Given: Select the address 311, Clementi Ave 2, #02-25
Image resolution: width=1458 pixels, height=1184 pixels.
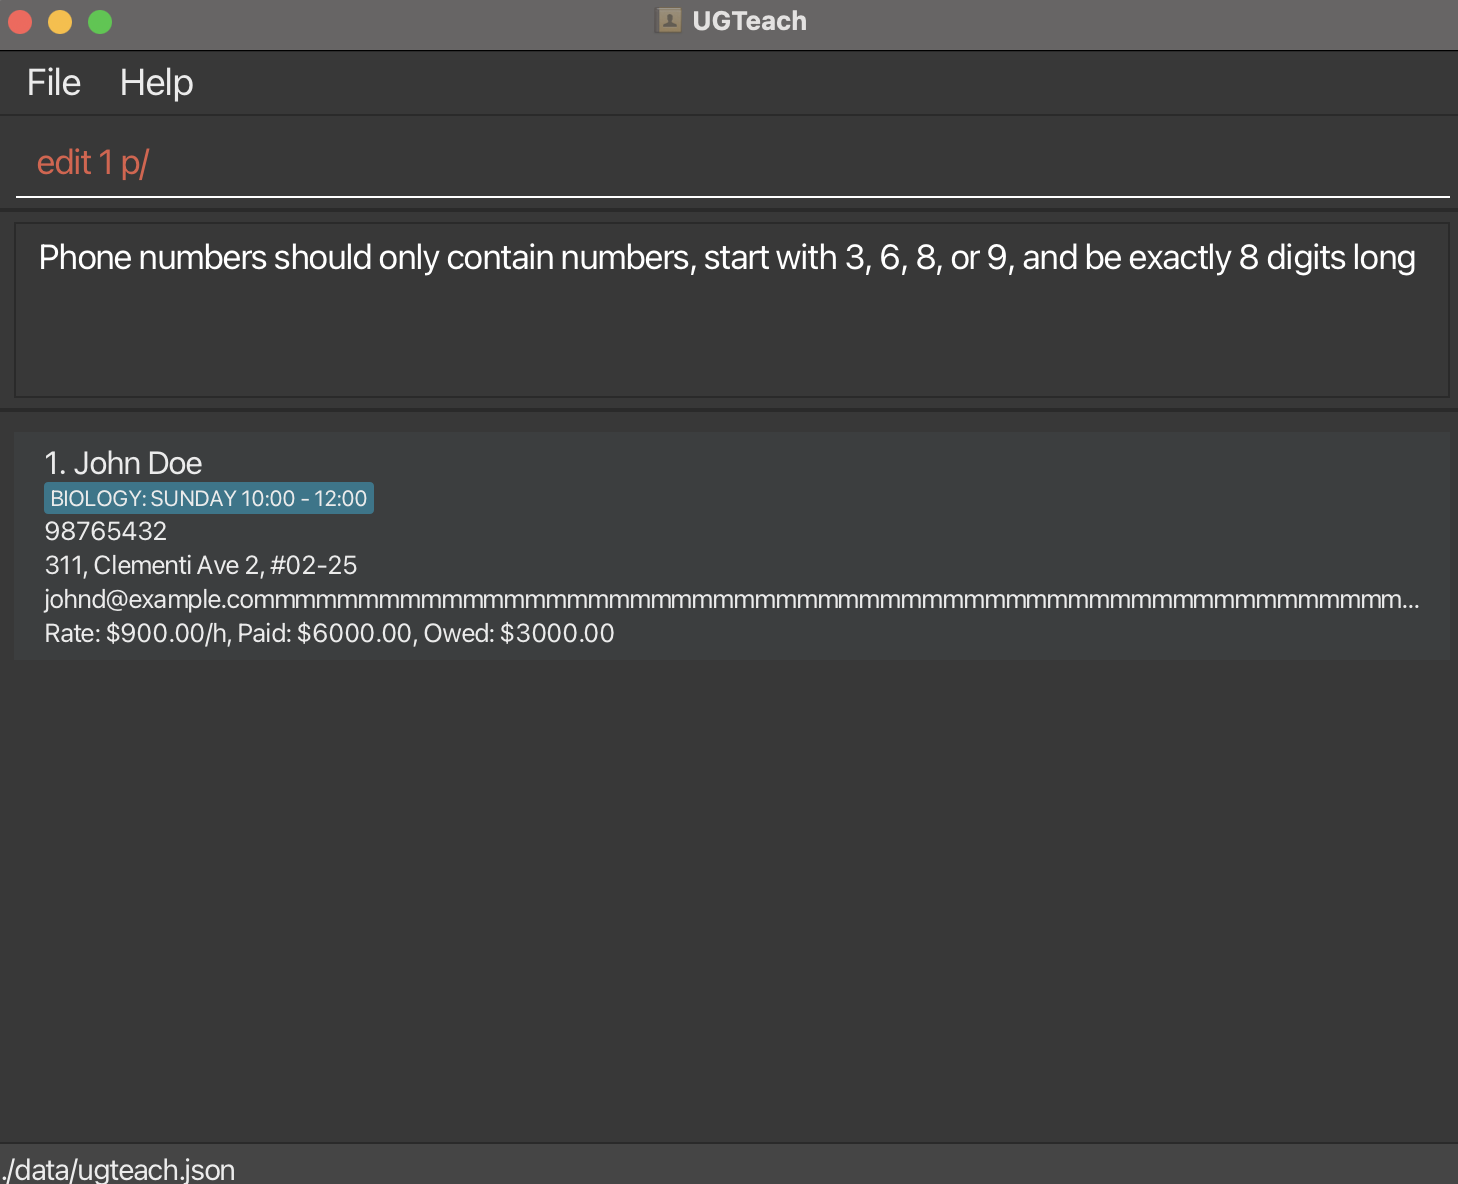Looking at the screenshot, I should click(x=200, y=565).
